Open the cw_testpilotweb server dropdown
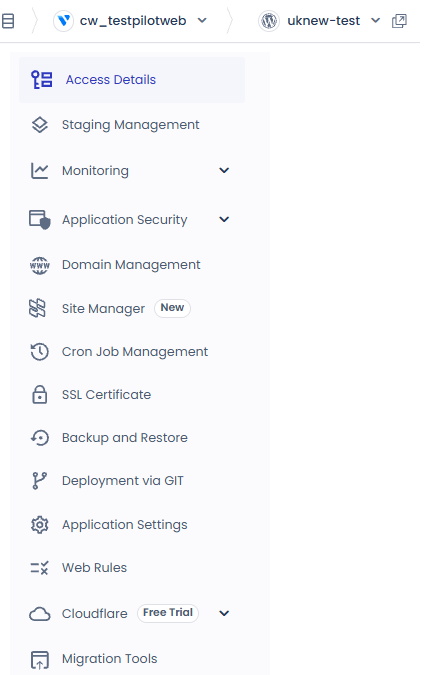430x675 pixels. (202, 20)
